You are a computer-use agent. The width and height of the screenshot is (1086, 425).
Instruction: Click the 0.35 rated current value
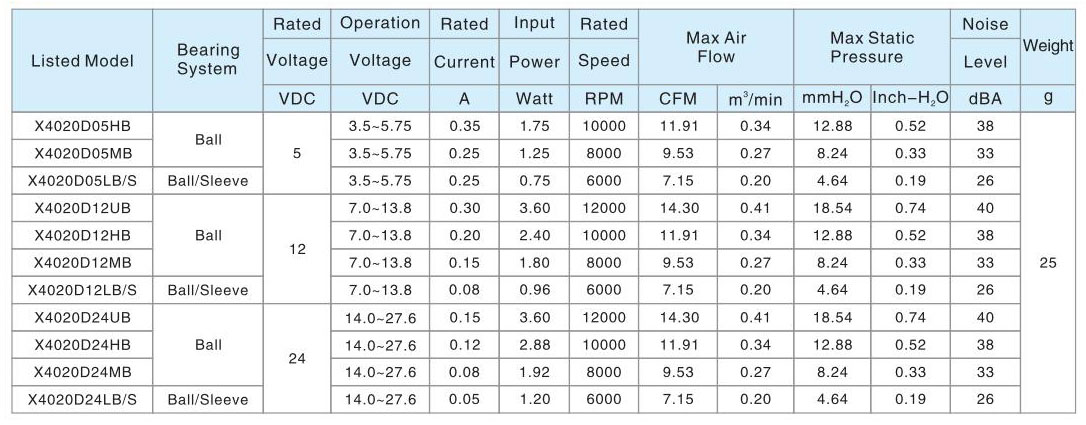(464, 126)
